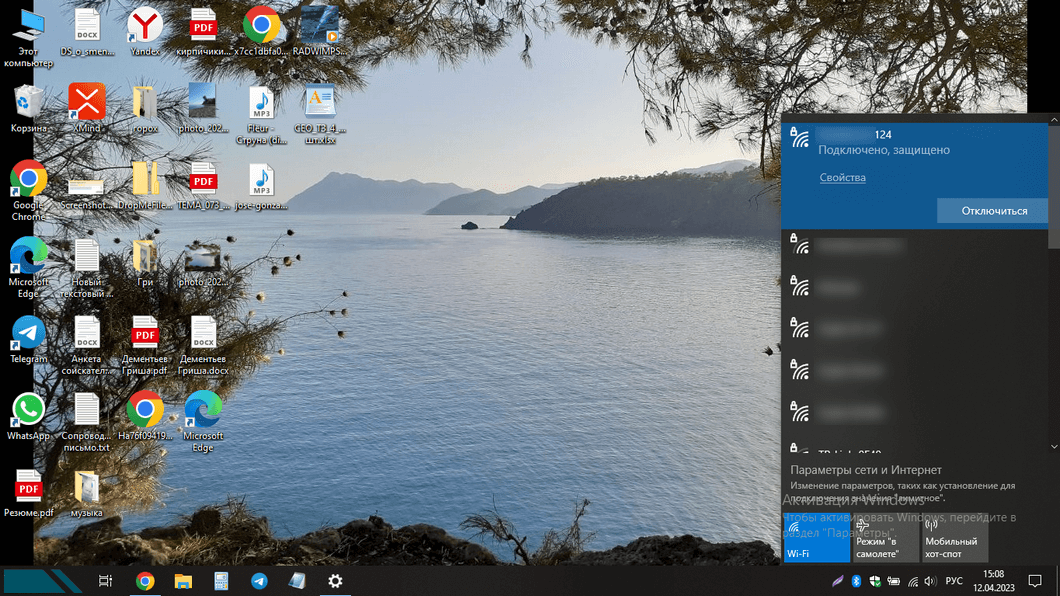Switch input language РУС indicator
The width and height of the screenshot is (1060, 596).
tap(954, 581)
